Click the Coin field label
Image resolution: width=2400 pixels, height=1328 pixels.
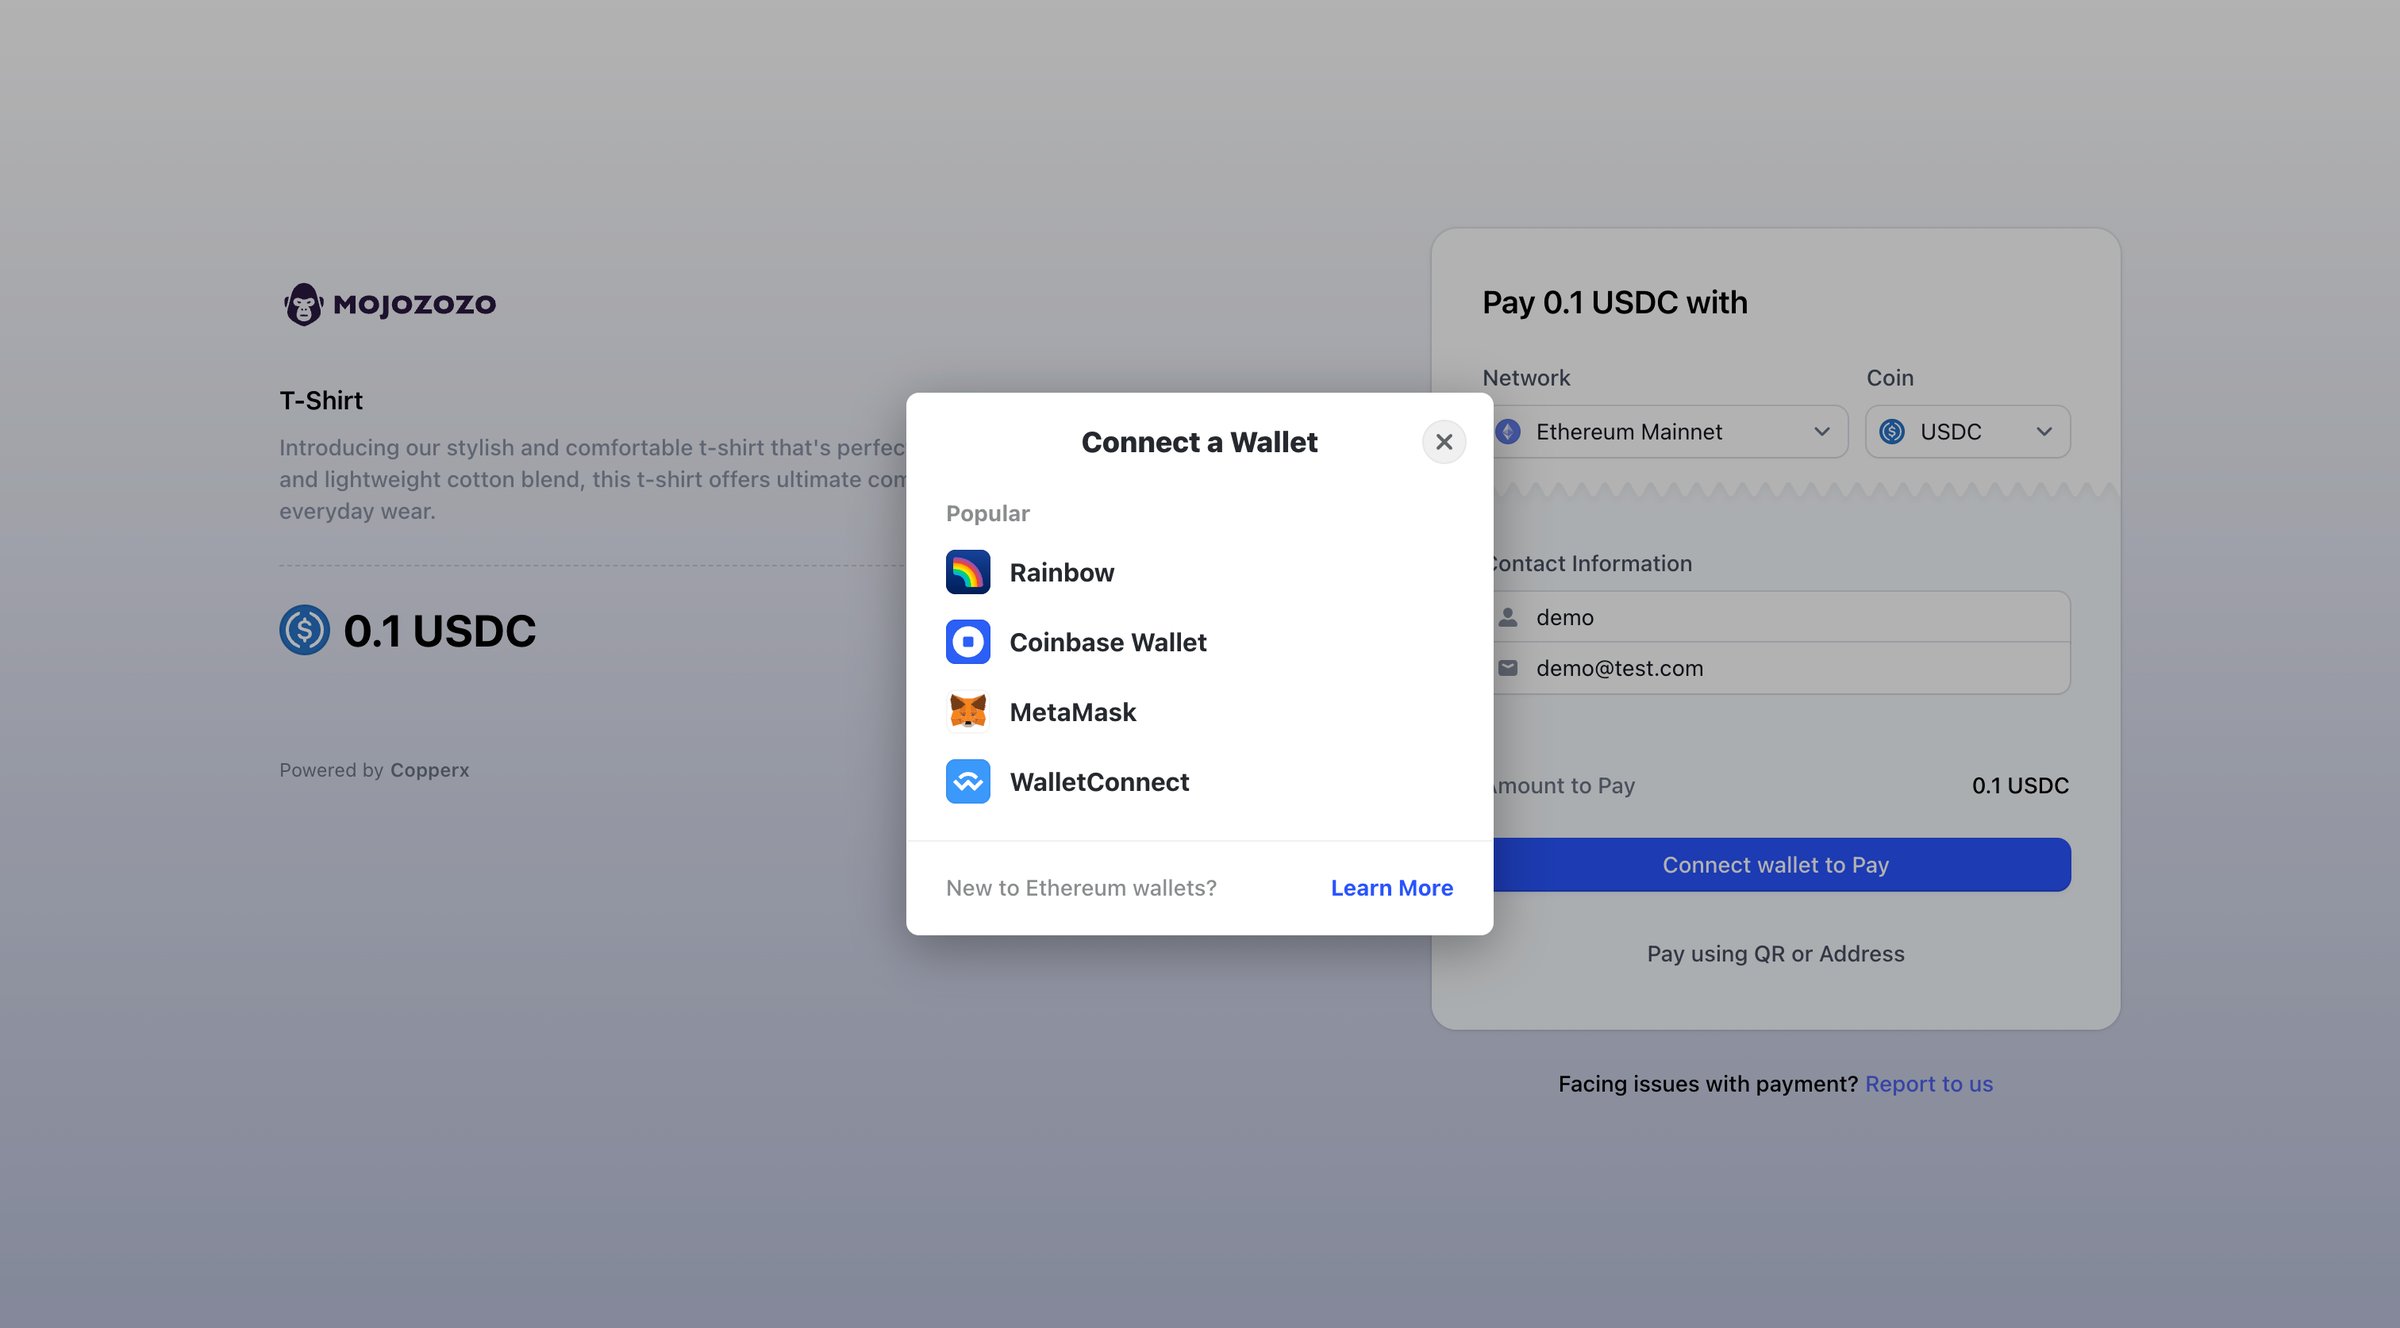pos(1890,378)
